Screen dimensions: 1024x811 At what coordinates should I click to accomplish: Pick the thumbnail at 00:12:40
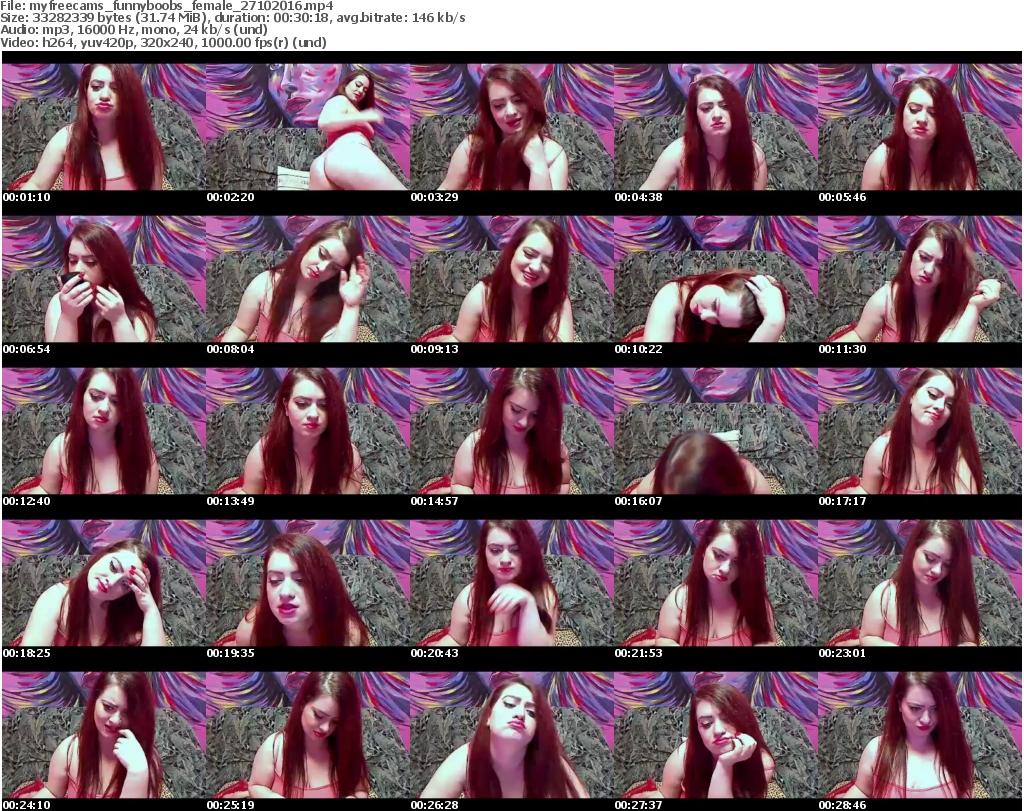point(103,431)
